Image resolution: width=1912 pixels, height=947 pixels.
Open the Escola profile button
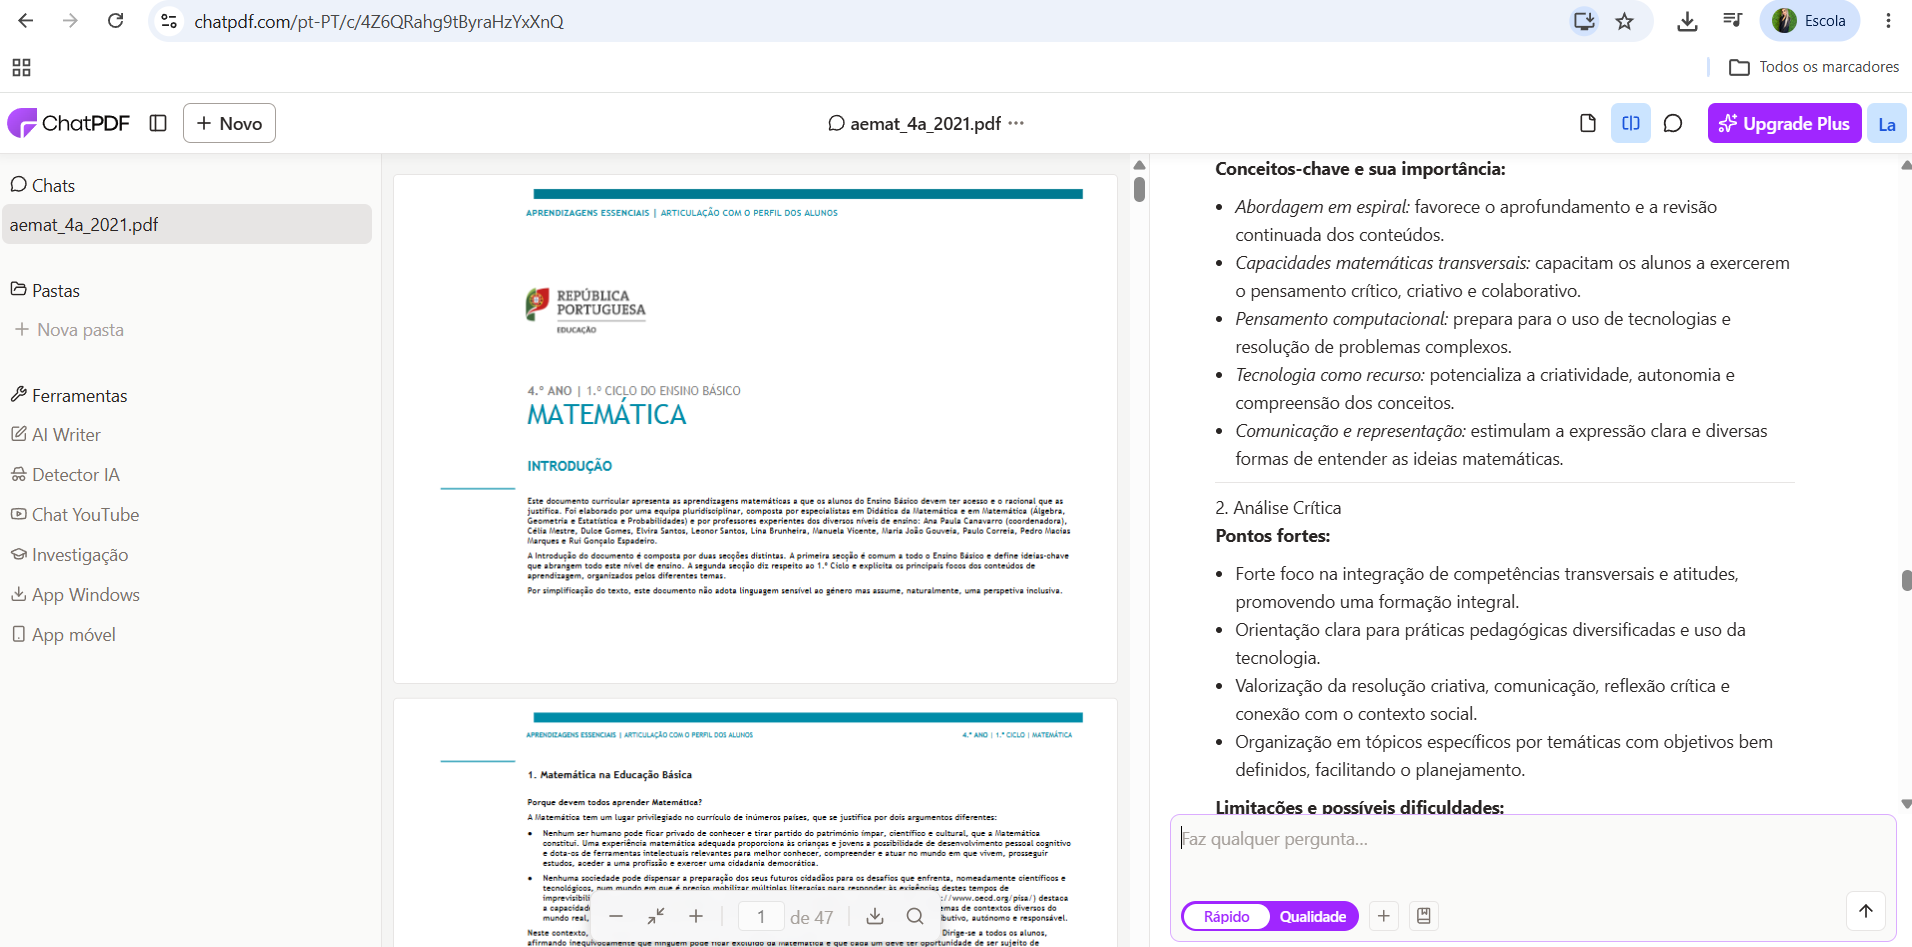(x=1810, y=21)
